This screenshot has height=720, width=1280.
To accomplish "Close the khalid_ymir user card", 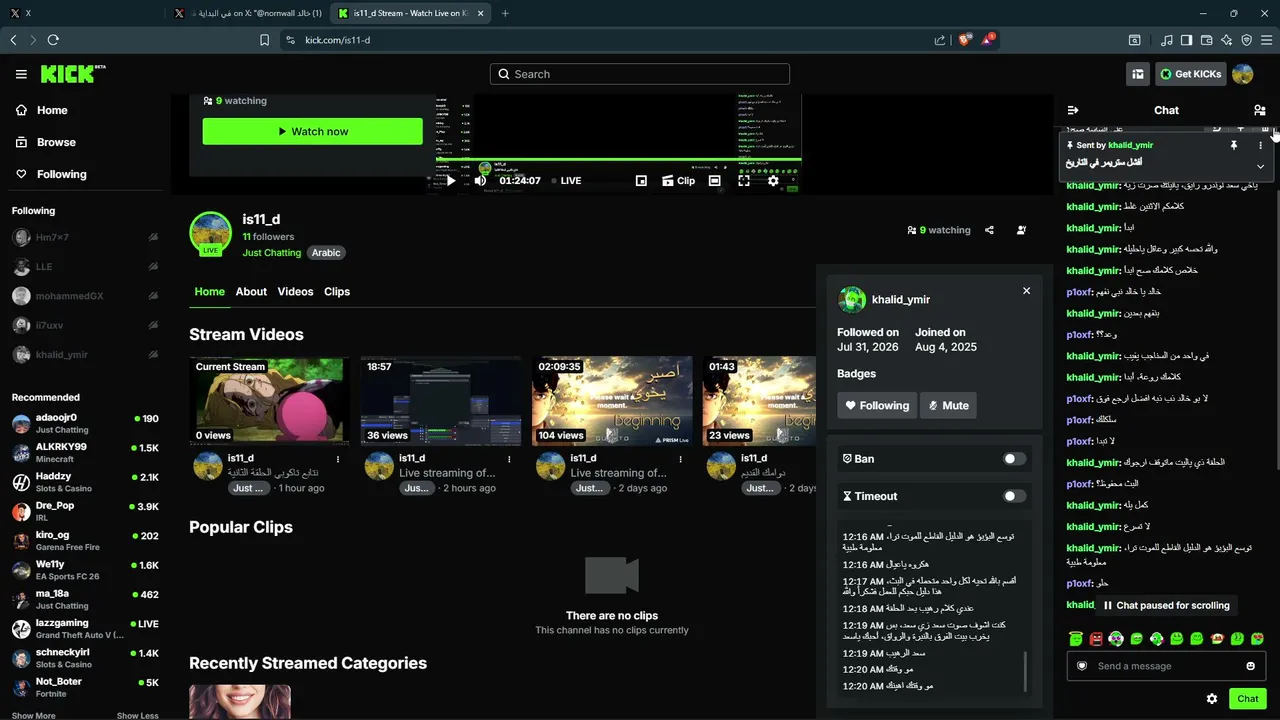I will click(x=1026, y=291).
